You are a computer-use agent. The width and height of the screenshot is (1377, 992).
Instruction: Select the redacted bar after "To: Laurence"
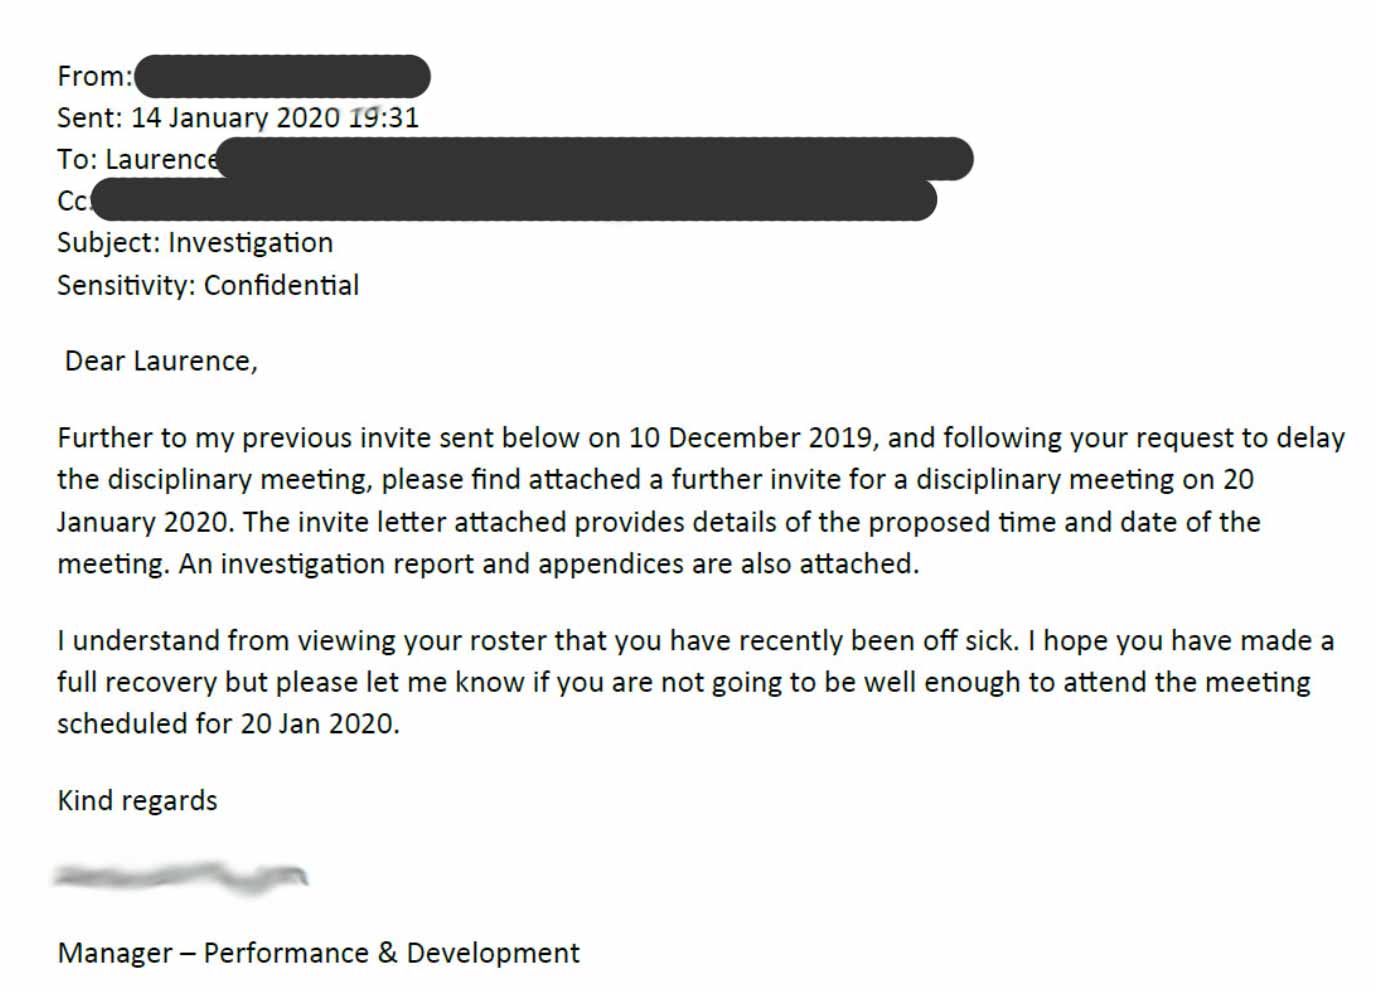(x=595, y=160)
